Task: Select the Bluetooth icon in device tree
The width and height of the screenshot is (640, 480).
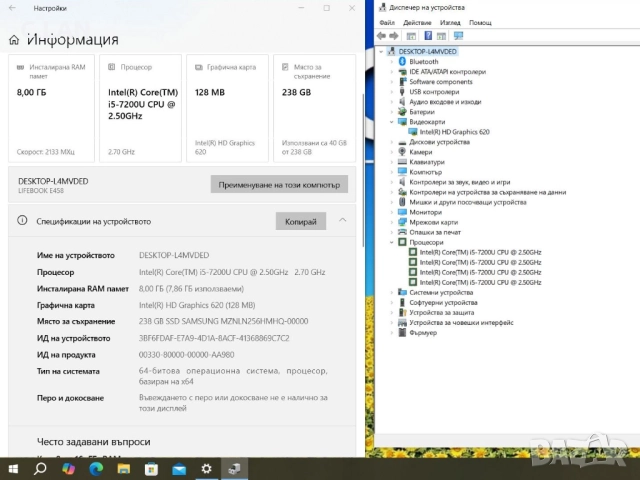Action: pyautogui.click(x=402, y=61)
